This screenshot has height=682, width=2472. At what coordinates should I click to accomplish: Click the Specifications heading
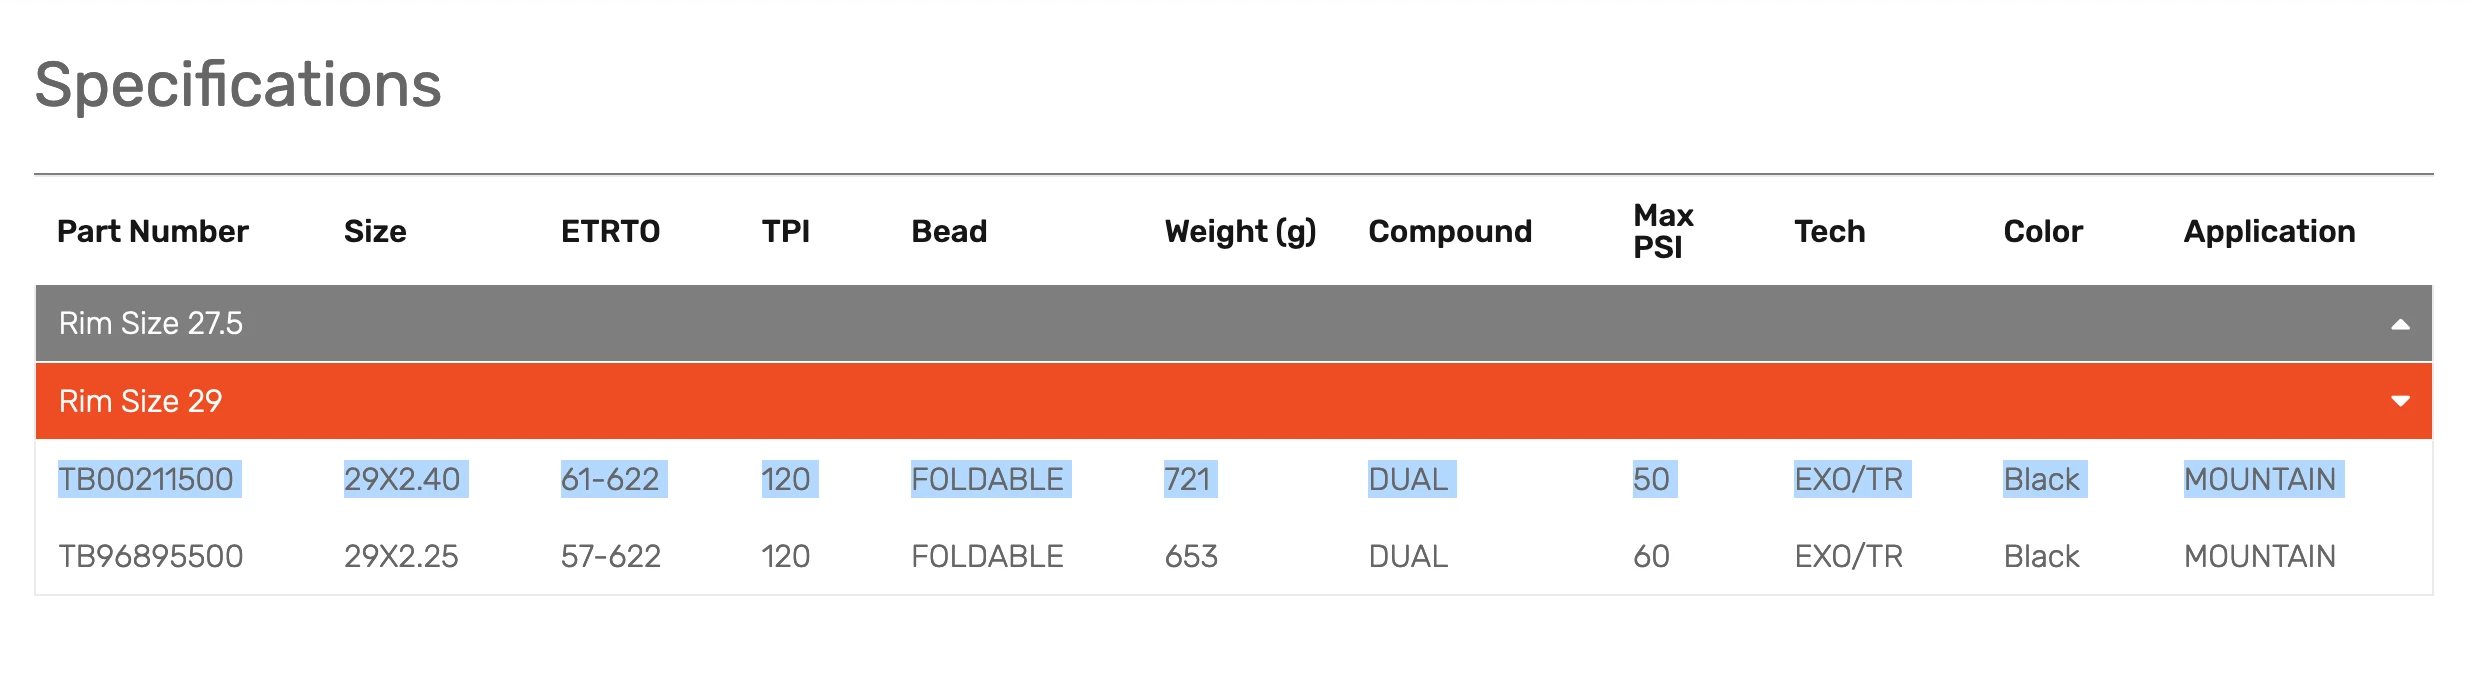click(238, 84)
